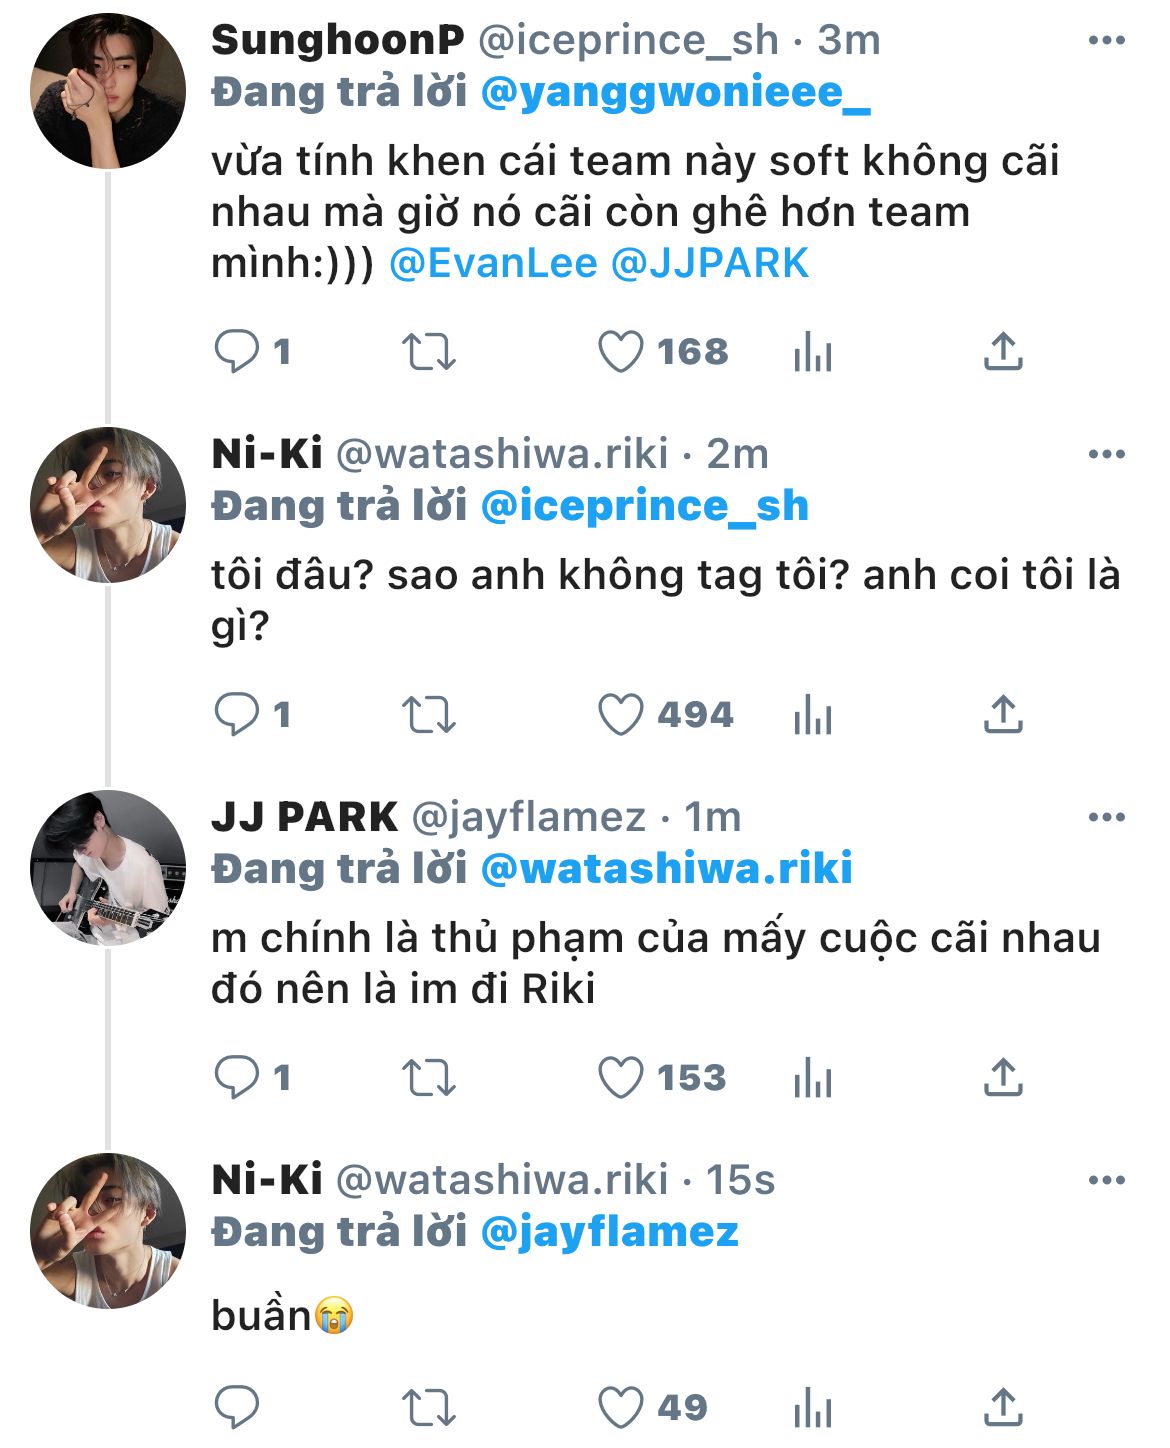The width and height of the screenshot is (1170, 1448).
Task: Open JJ PARK's guitar profile picture
Action: (108, 868)
